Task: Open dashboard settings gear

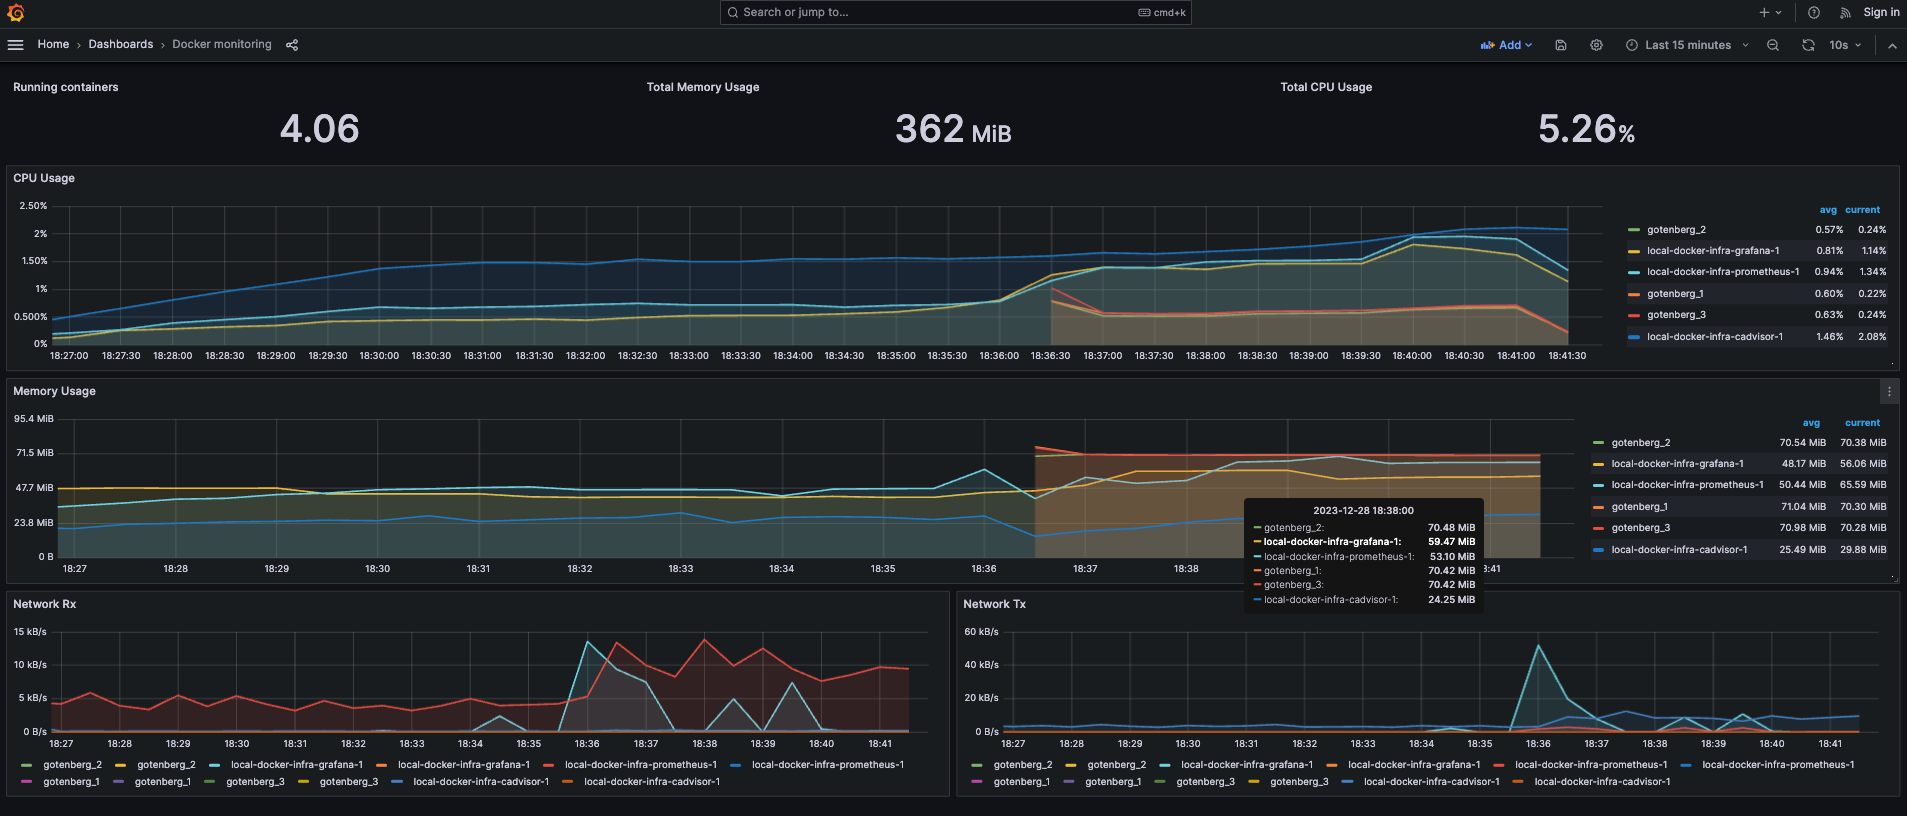Action: 1596,45
